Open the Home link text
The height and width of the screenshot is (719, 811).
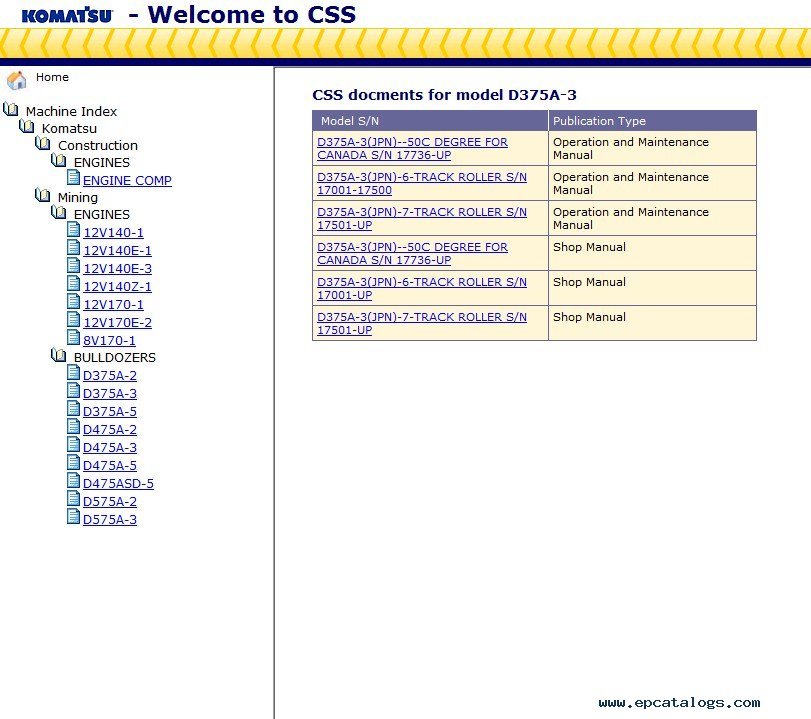coord(52,77)
